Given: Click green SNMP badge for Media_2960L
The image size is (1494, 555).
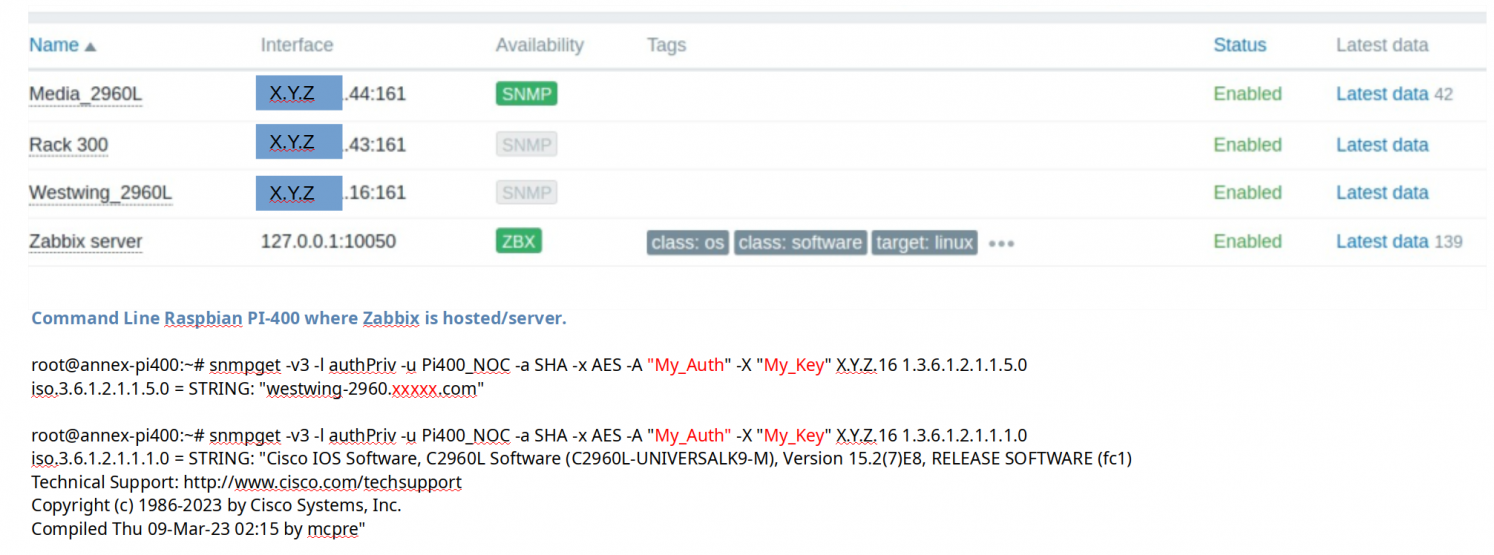Looking at the screenshot, I should coord(526,94).
